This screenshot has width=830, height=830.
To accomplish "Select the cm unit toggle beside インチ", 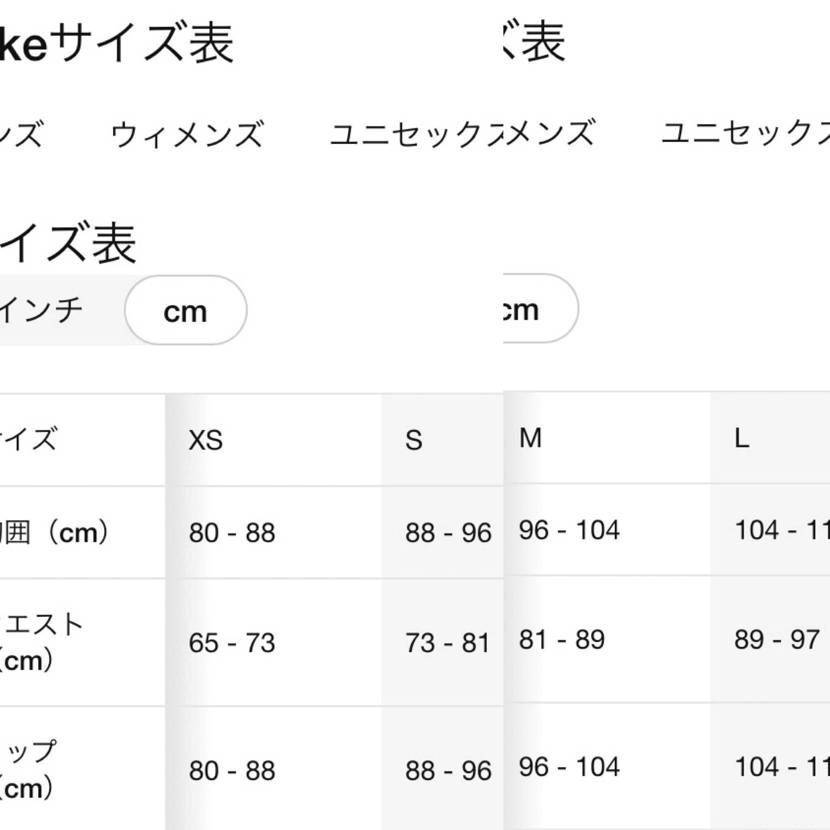I will (x=185, y=311).
